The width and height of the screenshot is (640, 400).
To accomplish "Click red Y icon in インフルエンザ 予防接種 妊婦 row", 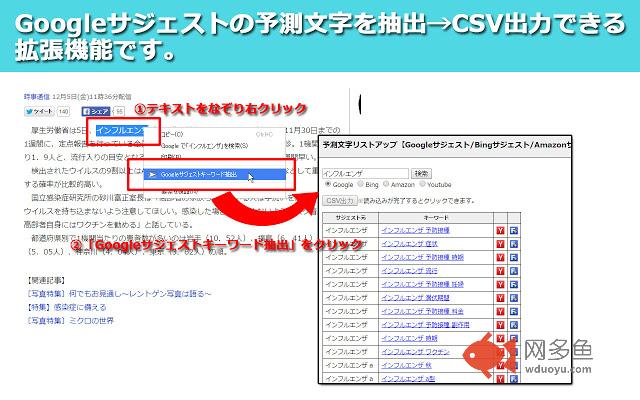I will (500, 284).
